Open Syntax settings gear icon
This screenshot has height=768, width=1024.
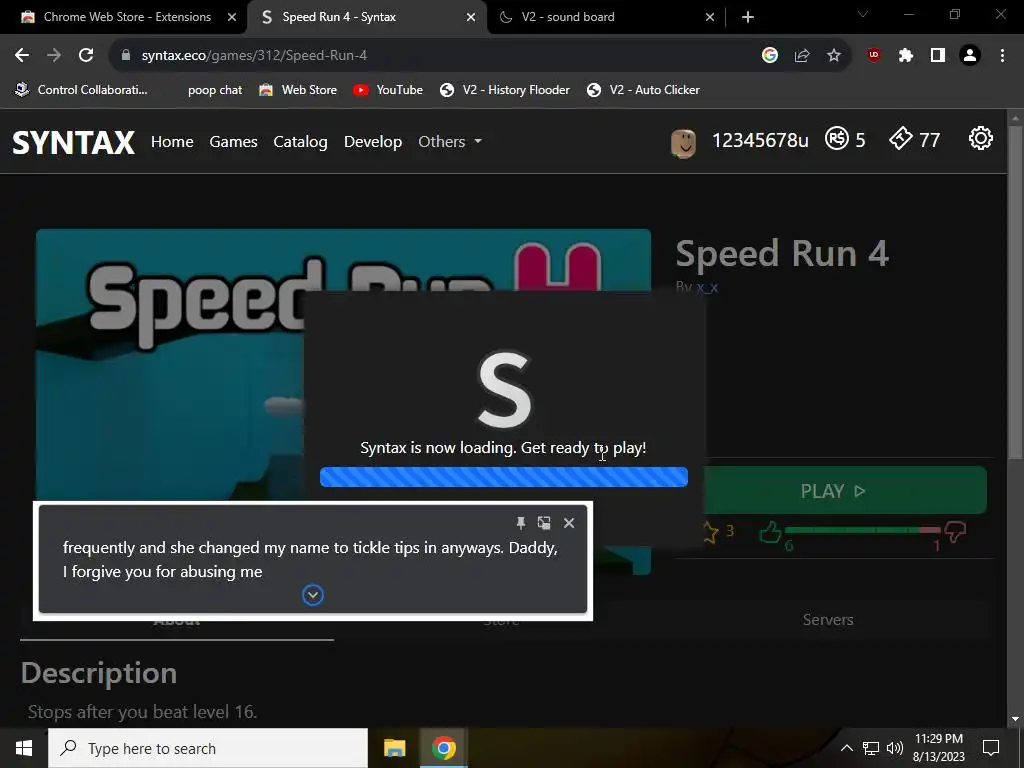pos(981,138)
